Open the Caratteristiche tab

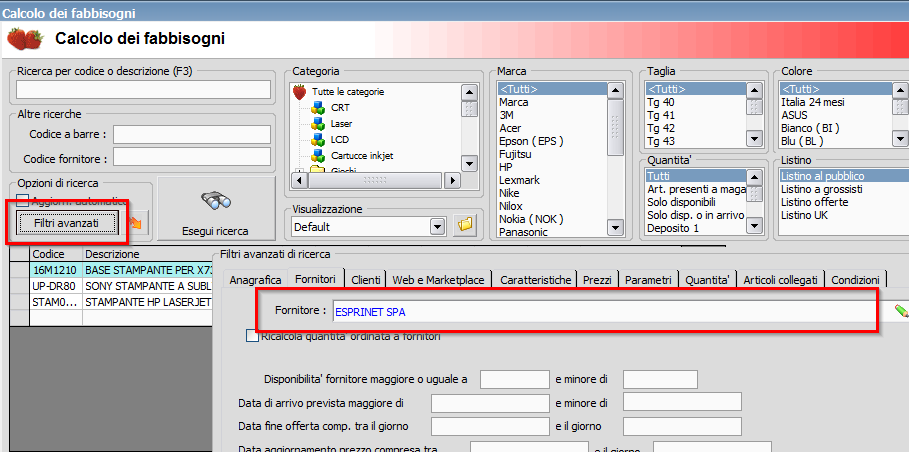536,280
